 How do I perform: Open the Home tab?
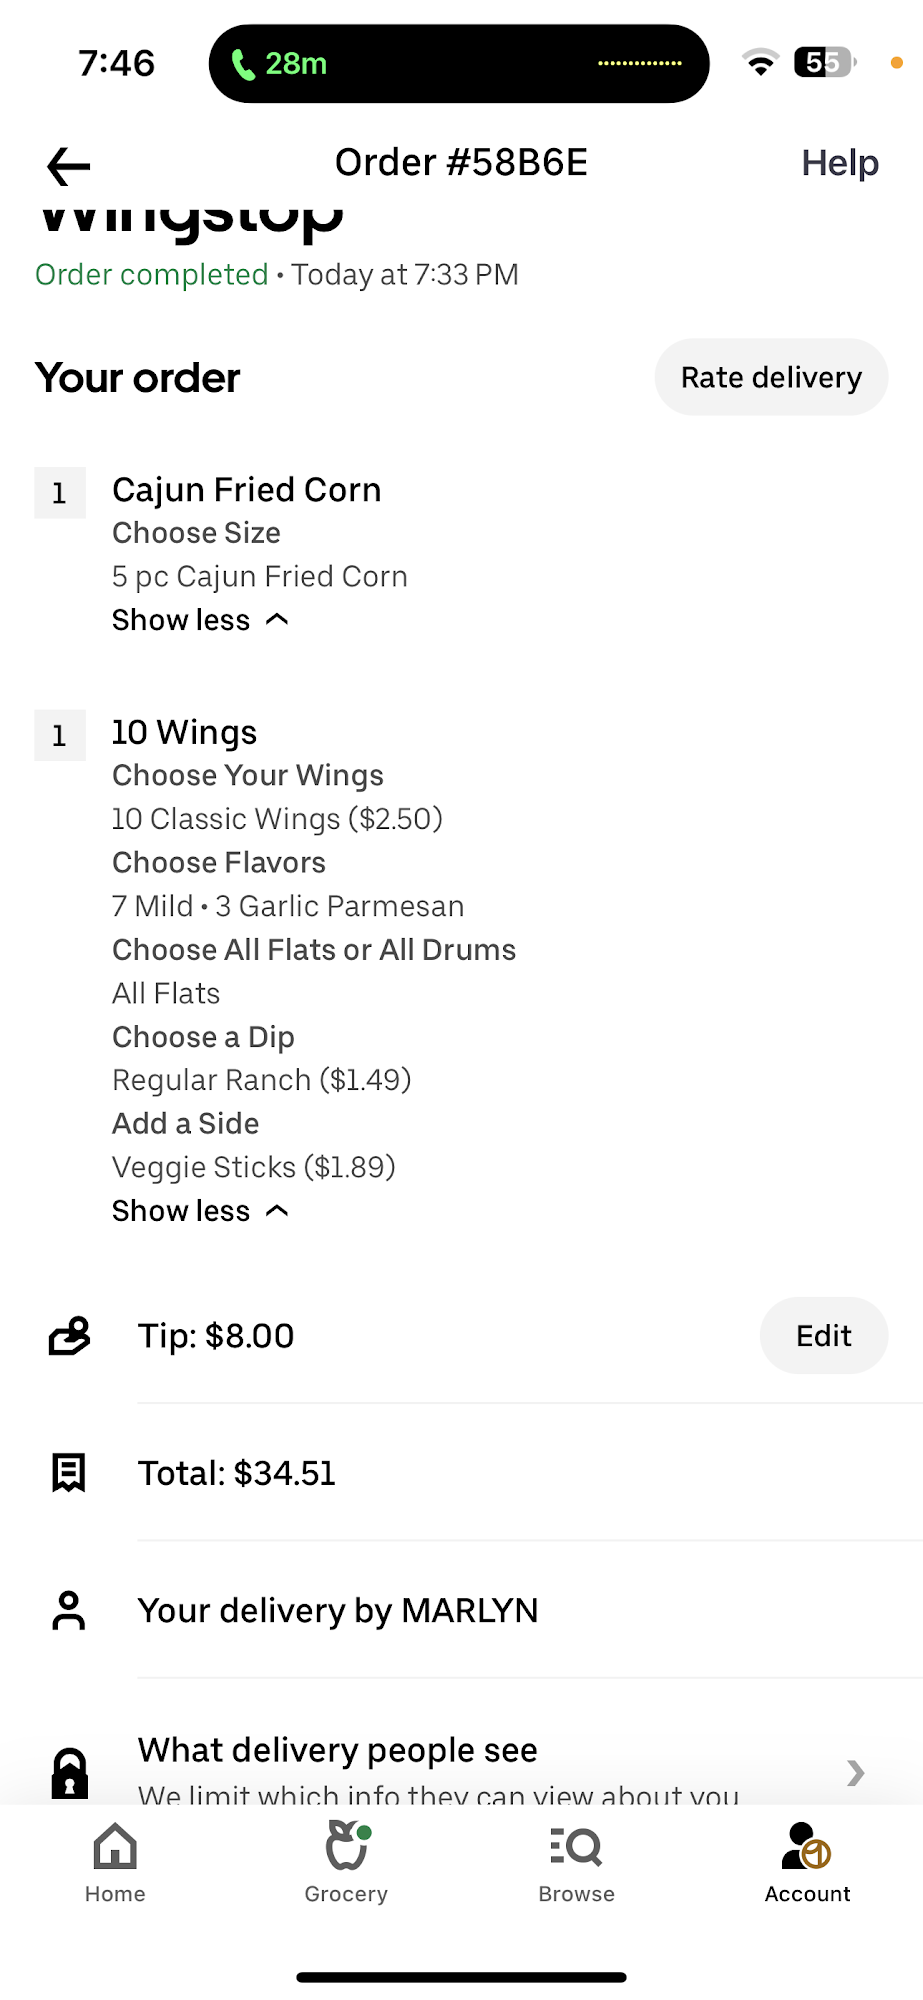115,1861
